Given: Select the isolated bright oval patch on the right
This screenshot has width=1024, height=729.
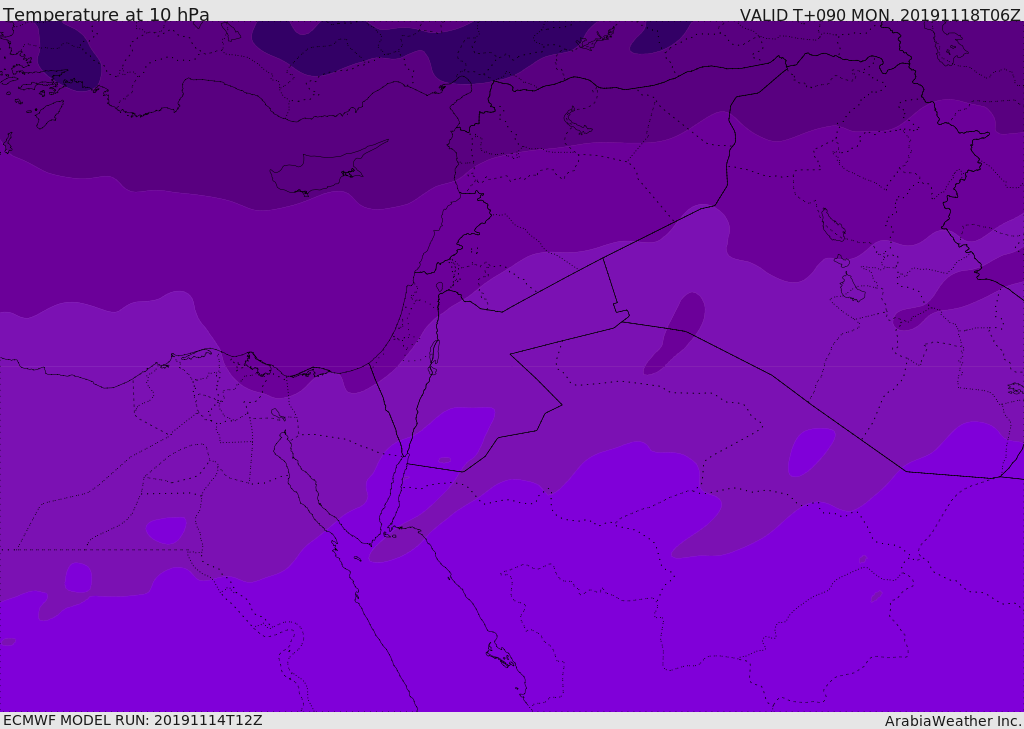Looking at the screenshot, I should coord(810,452).
